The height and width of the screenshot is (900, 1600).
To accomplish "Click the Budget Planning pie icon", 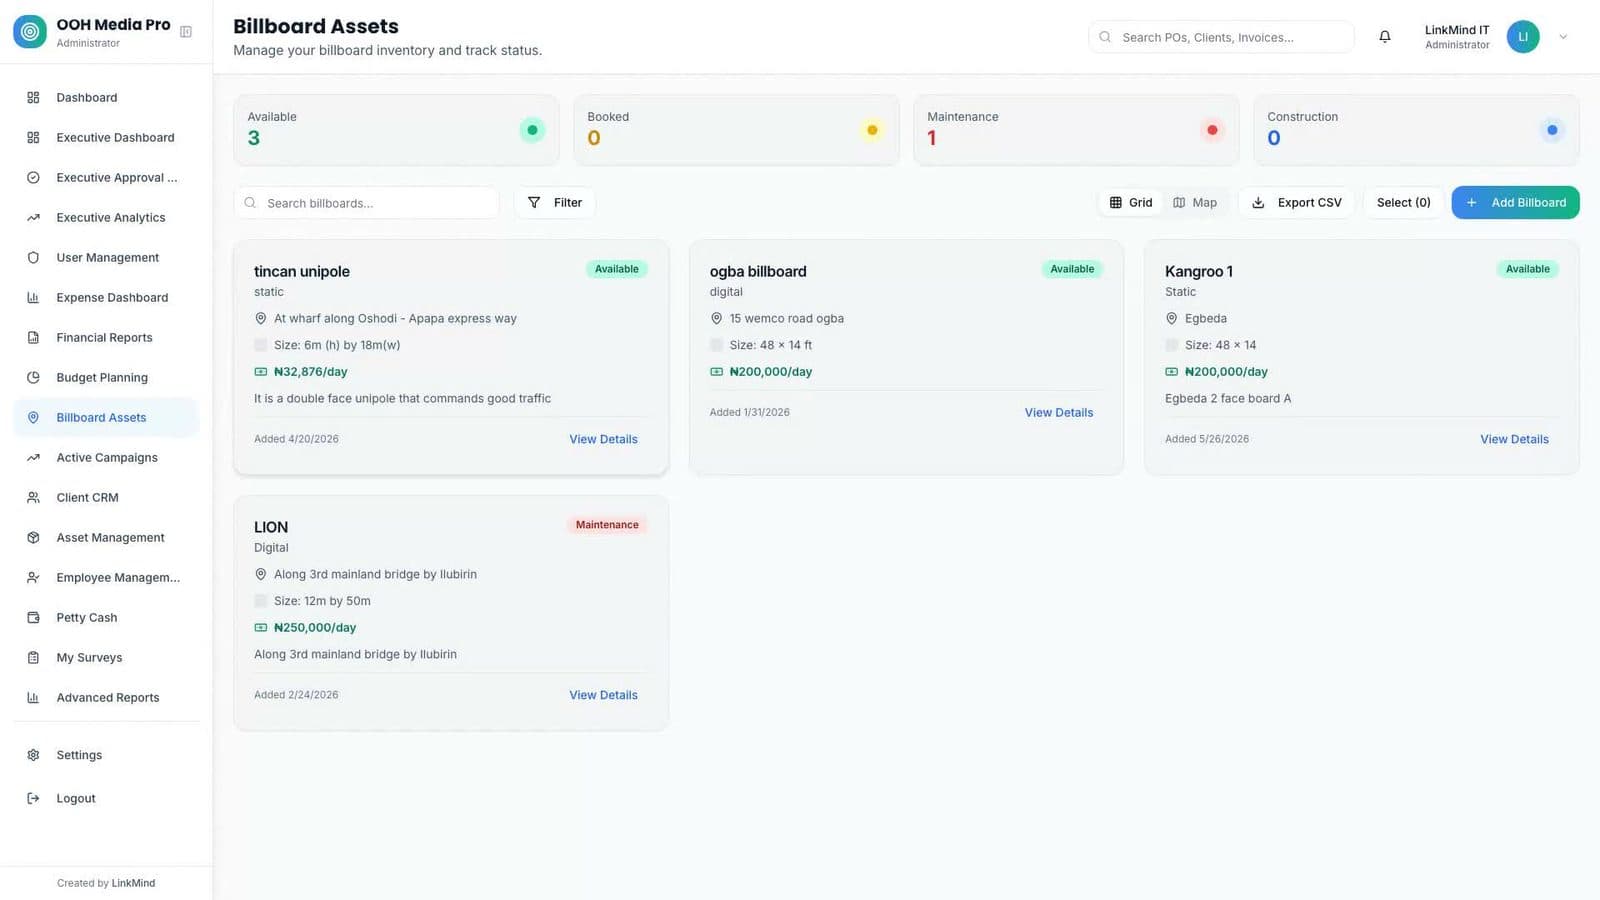I will point(33,377).
